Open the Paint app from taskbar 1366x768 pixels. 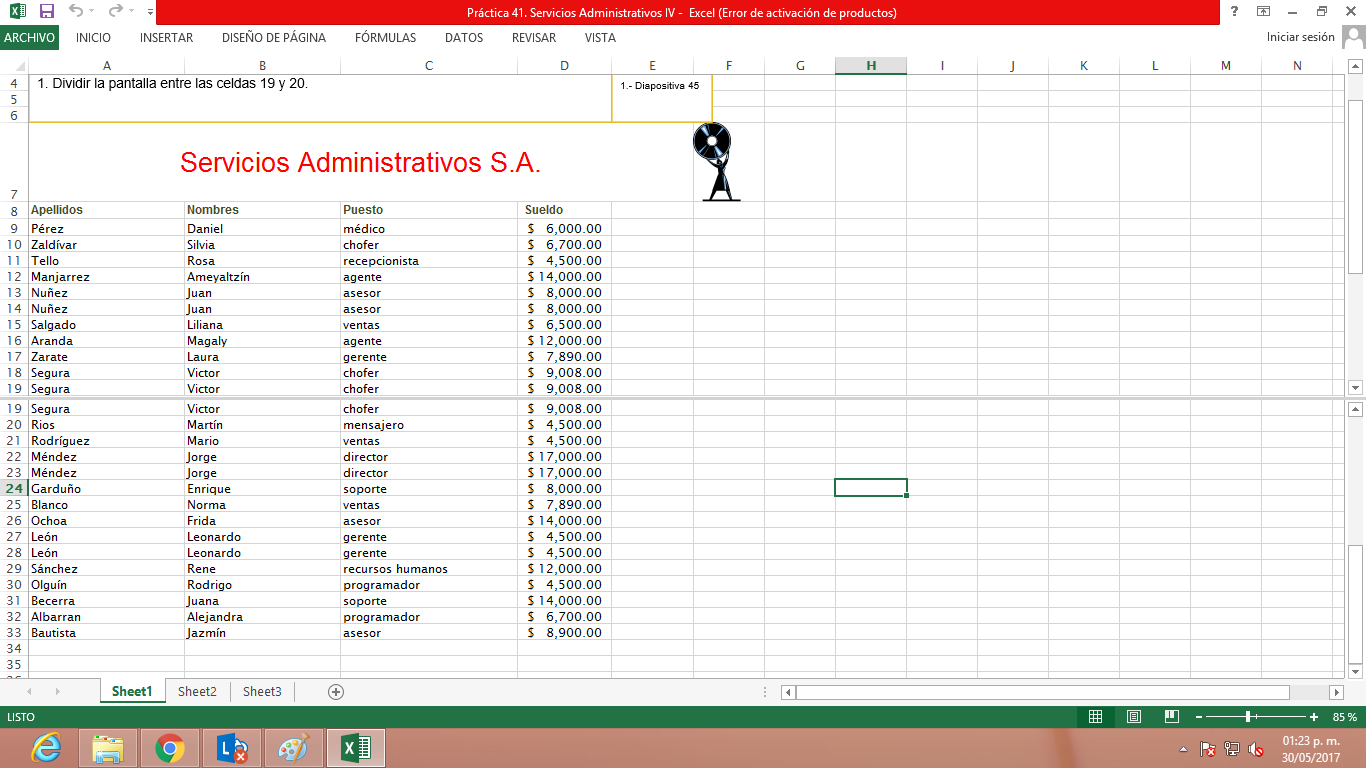[x=294, y=748]
